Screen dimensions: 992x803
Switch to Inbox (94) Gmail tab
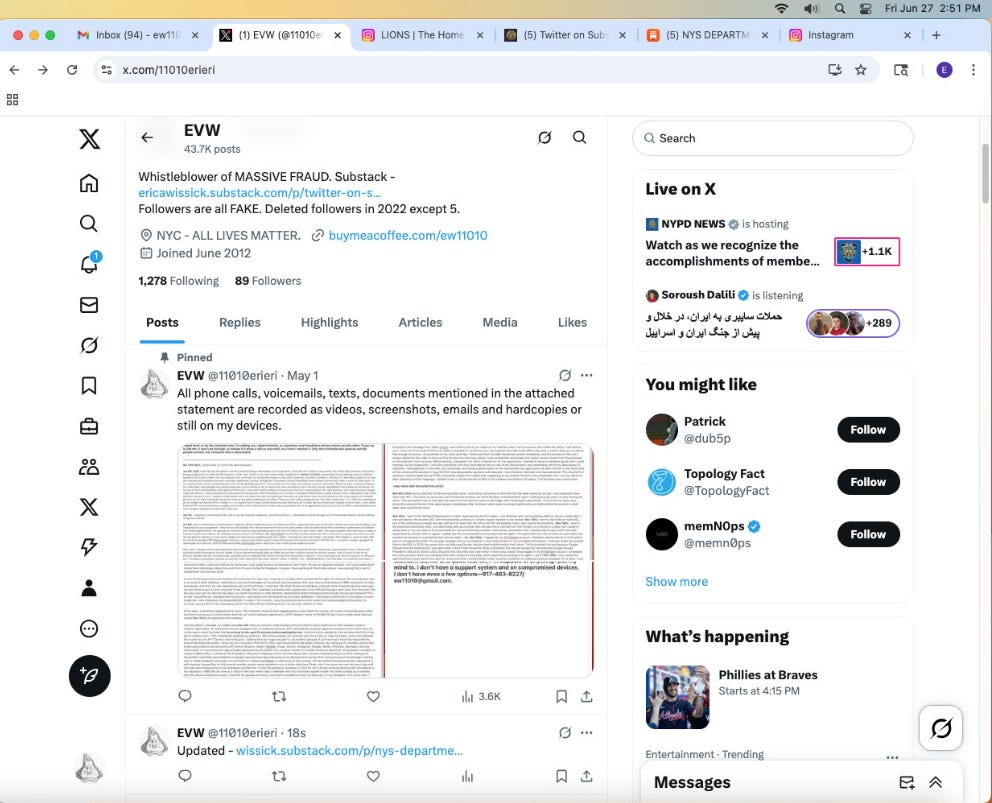138,35
